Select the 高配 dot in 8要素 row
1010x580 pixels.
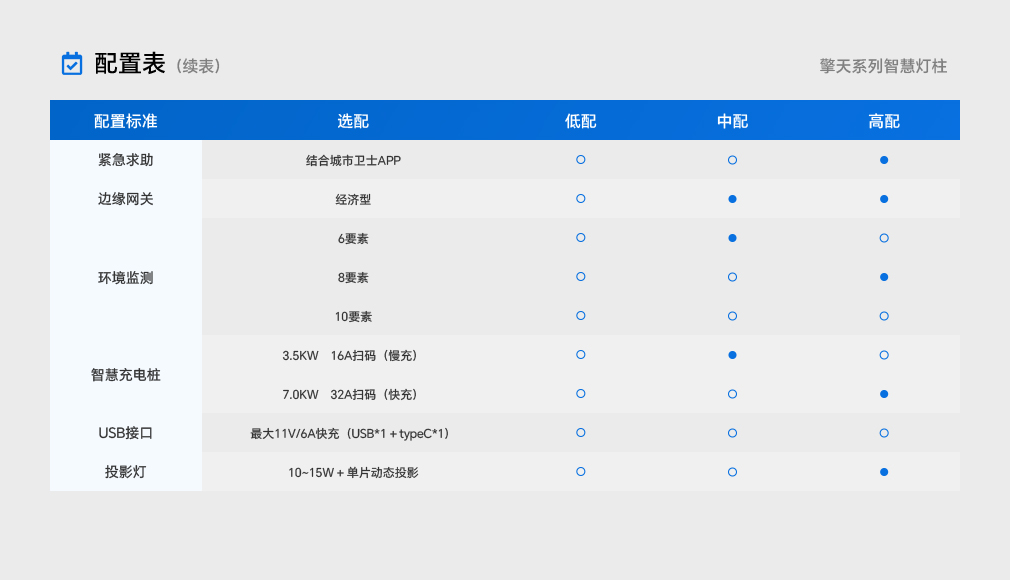coord(884,277)
